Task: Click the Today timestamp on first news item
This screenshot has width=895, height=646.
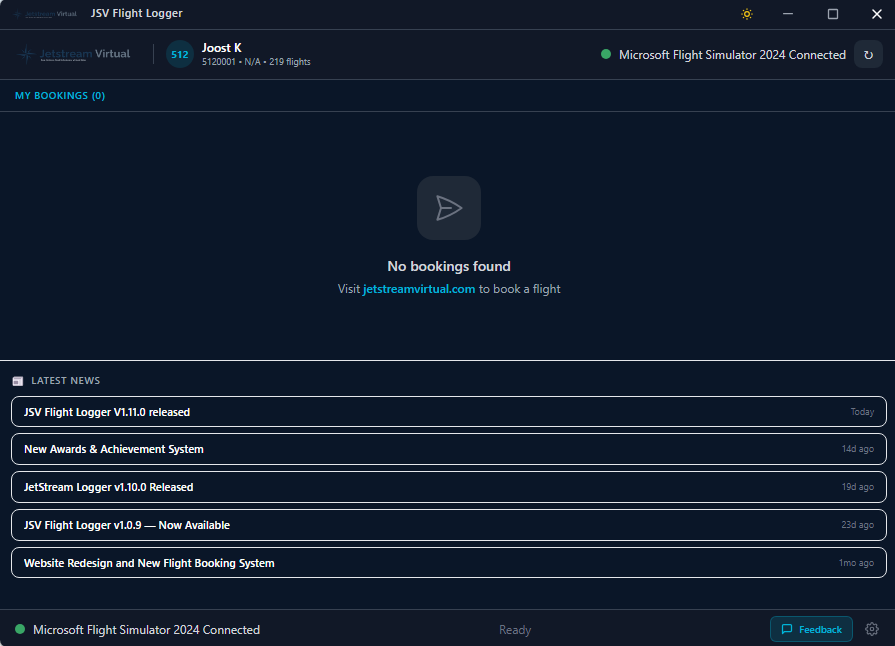Action: click(x=862, y=411)
